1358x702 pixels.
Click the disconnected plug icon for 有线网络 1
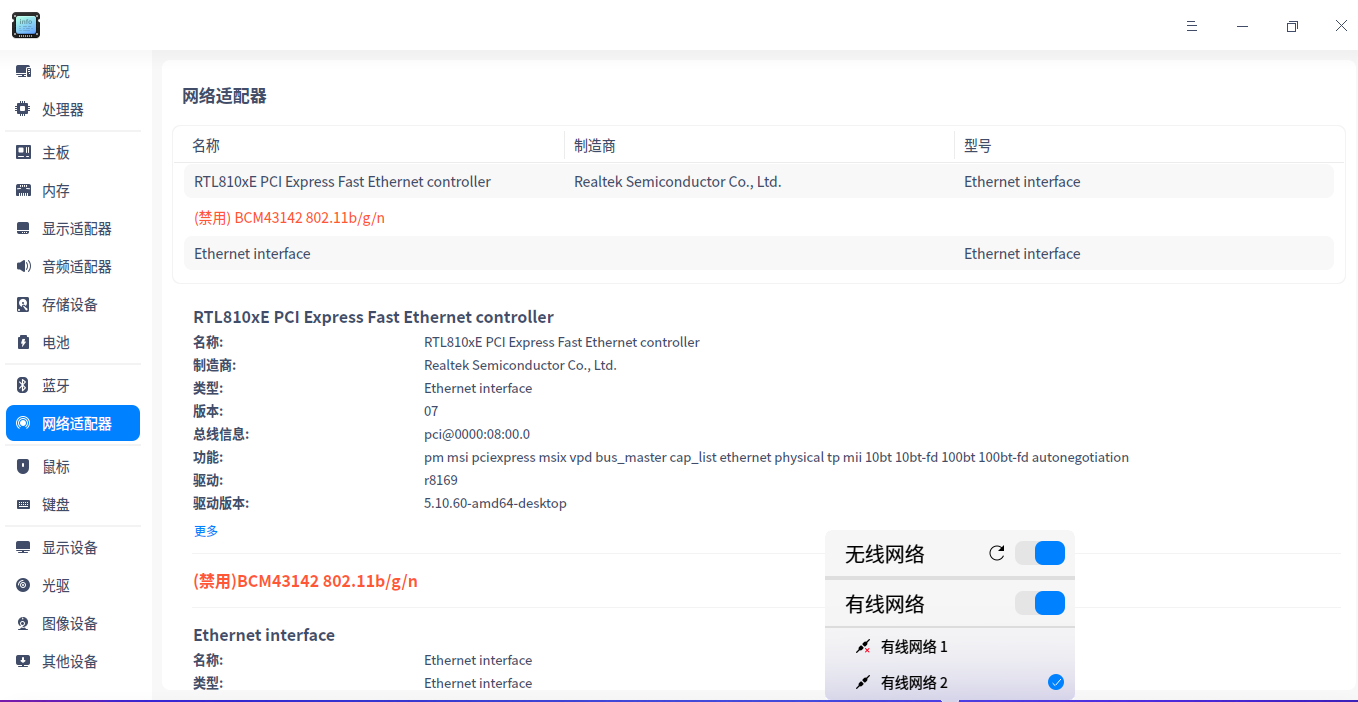(x=863, y=647)
